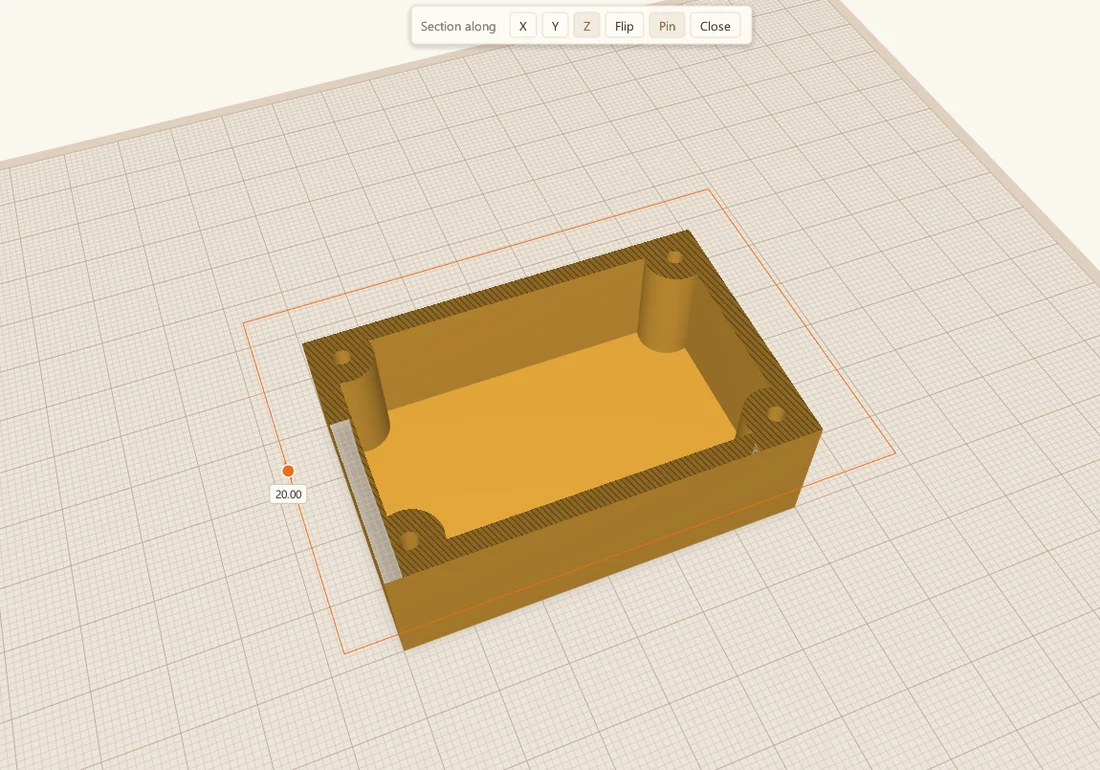Click the "Section along" label
The image size is (1100, 770).
tap(458, 26)
